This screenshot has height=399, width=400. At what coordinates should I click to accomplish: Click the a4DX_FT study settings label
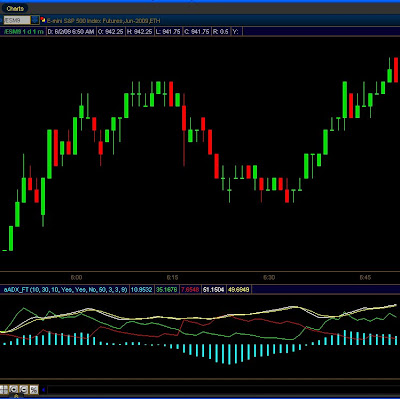pos(65,290)
